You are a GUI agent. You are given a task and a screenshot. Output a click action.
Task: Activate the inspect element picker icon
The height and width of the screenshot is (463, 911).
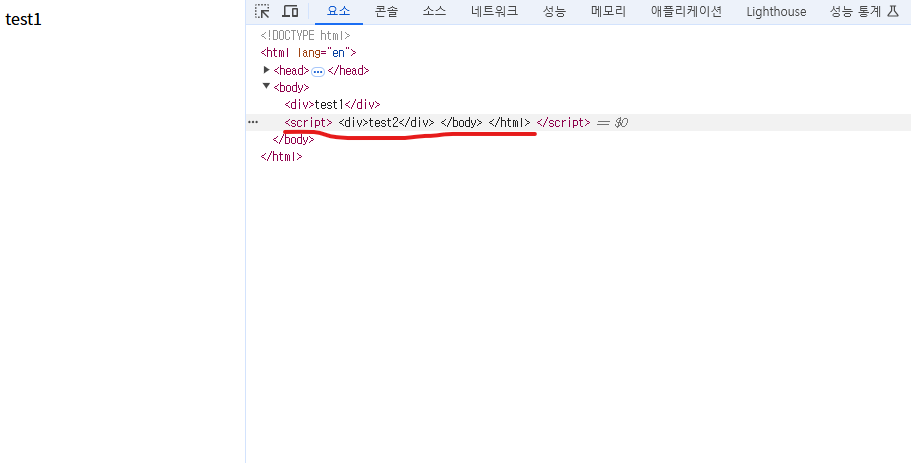click(x=263, y=11)
